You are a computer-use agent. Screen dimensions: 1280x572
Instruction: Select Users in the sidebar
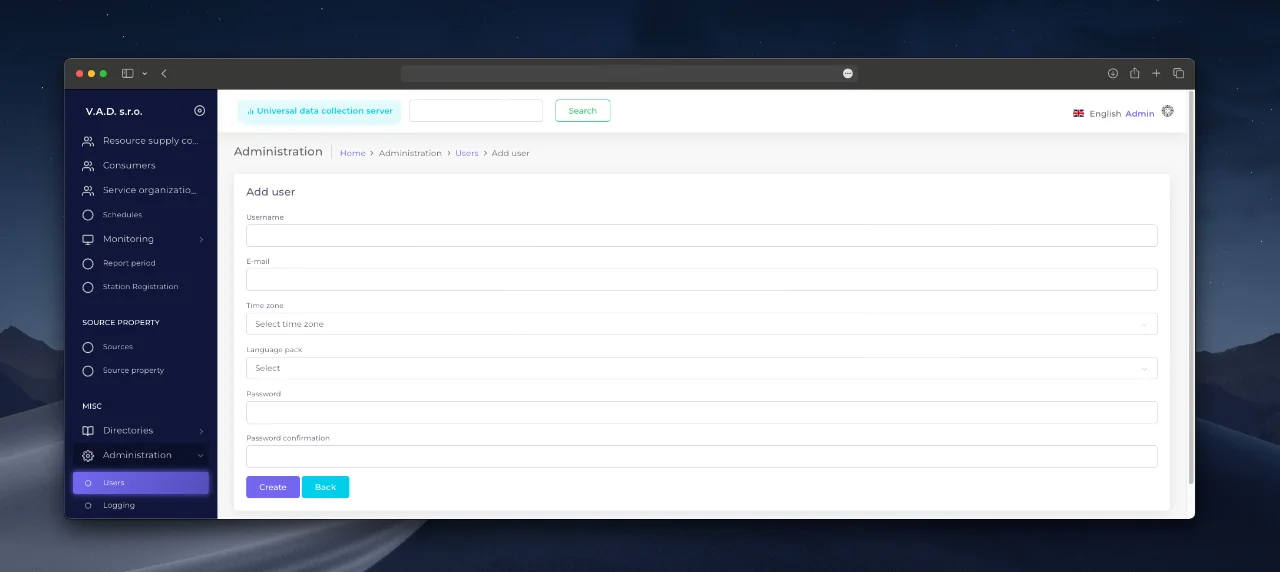tap(141, 483)
